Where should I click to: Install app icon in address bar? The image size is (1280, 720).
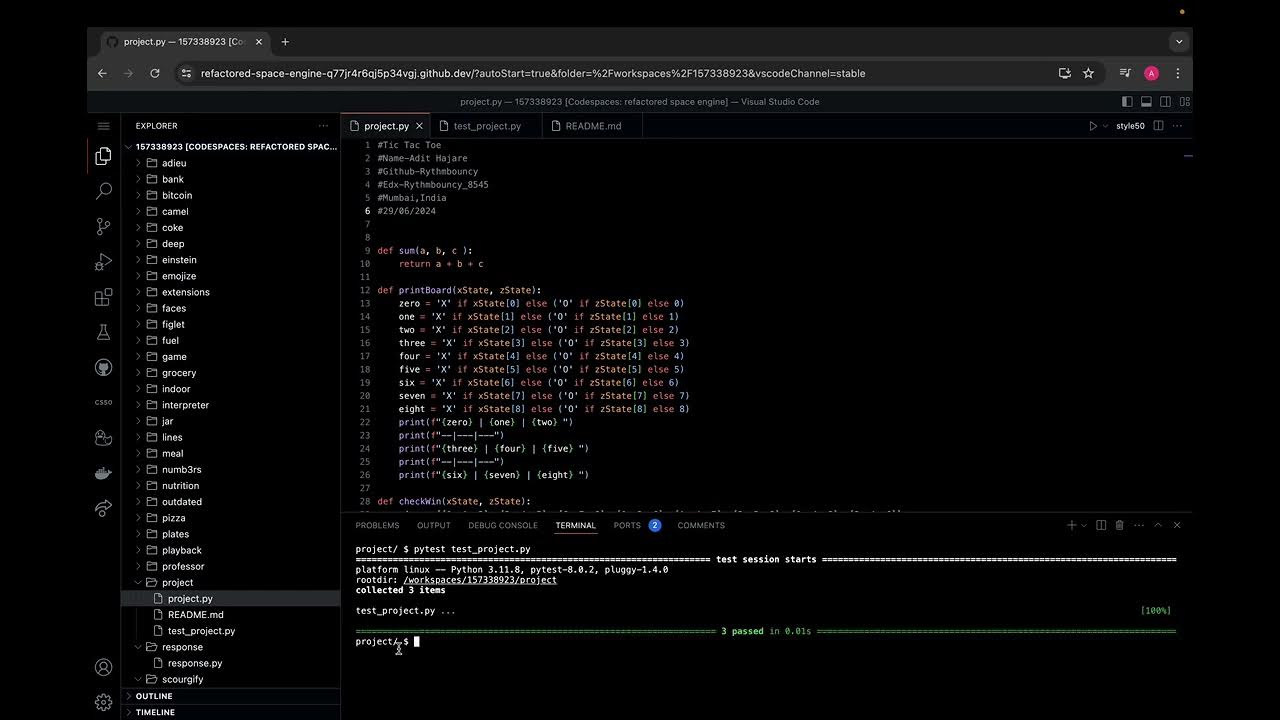(1065, 73)
